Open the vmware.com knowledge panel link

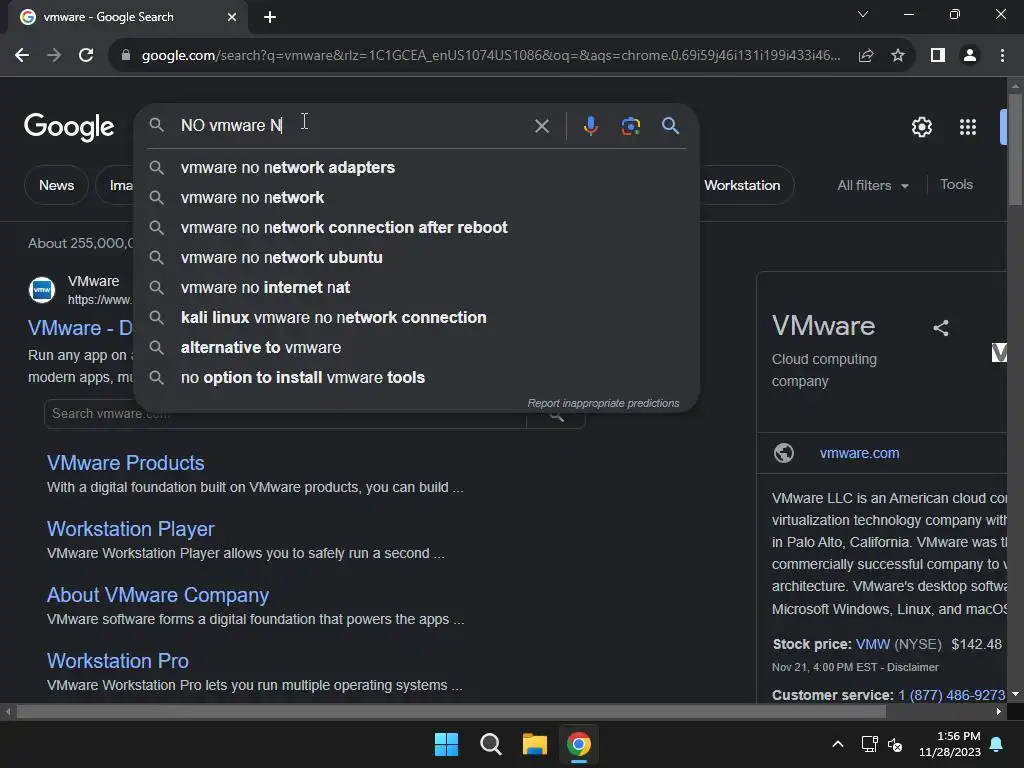point(859,453)
